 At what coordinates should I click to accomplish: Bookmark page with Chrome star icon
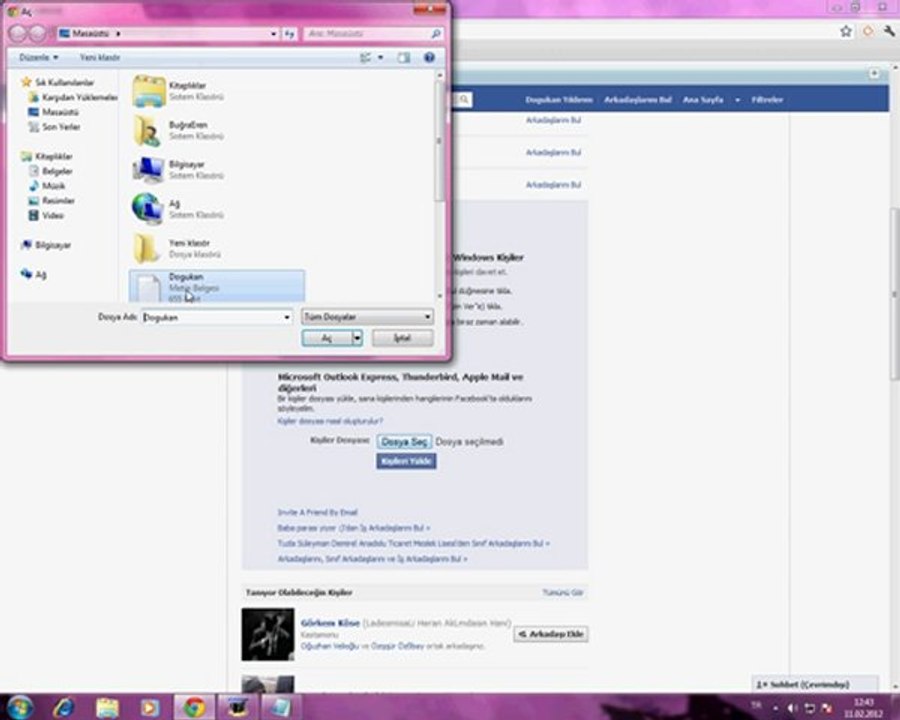pos(845,31)
